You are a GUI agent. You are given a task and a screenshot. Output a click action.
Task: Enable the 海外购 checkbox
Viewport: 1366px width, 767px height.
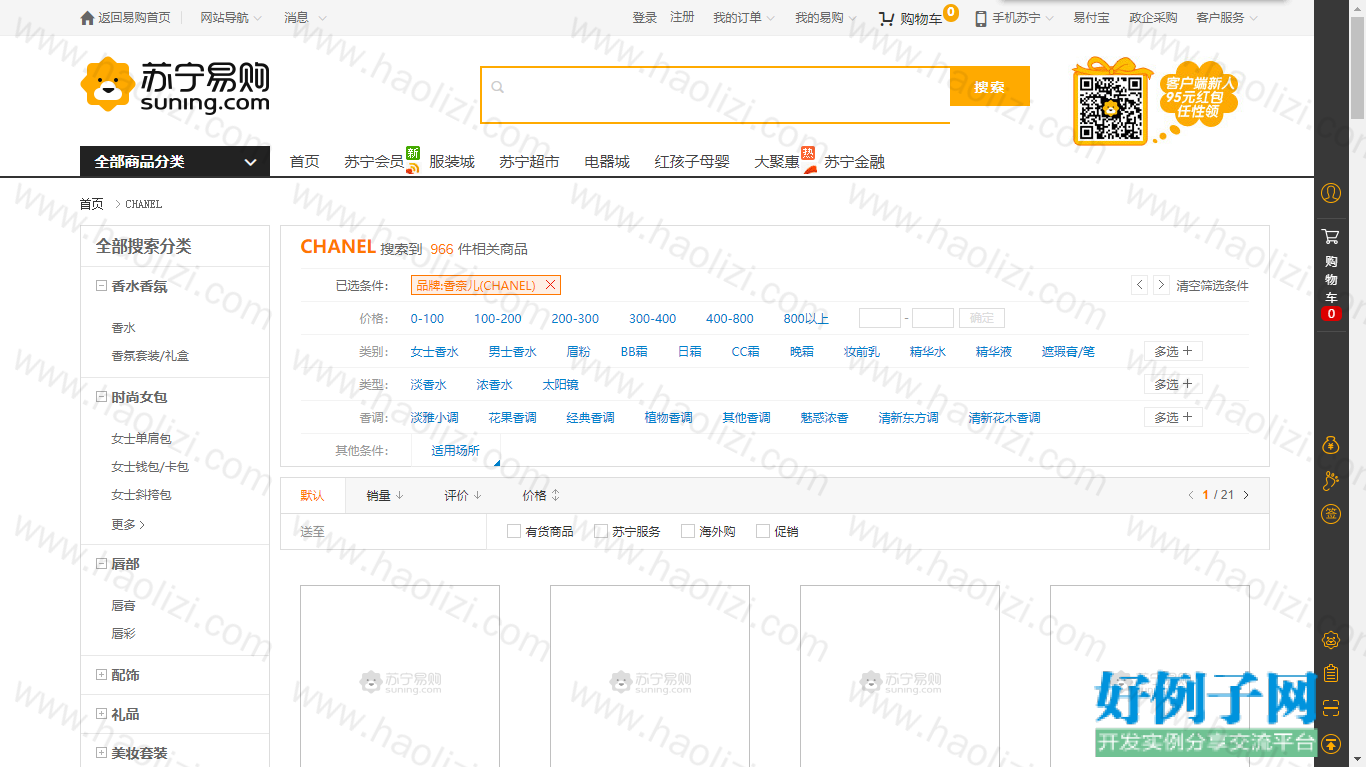(688, 531)
